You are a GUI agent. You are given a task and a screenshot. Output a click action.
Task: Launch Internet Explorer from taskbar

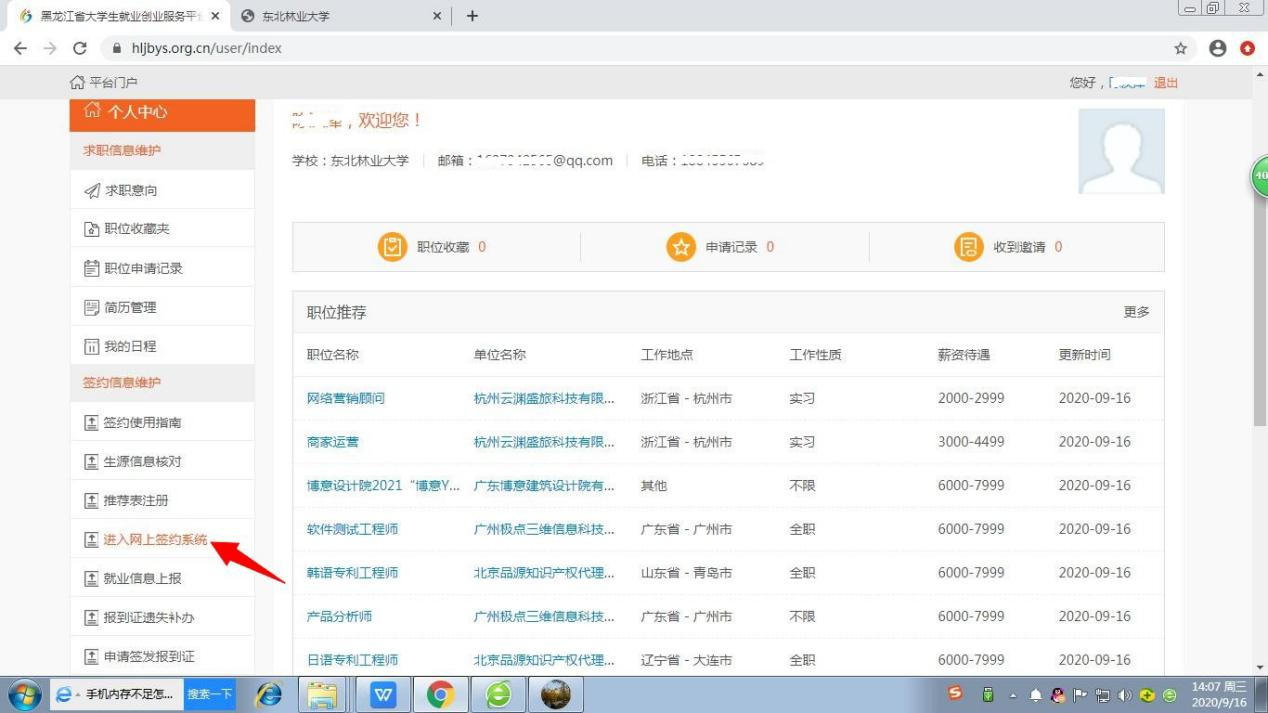tap(268, 694)
